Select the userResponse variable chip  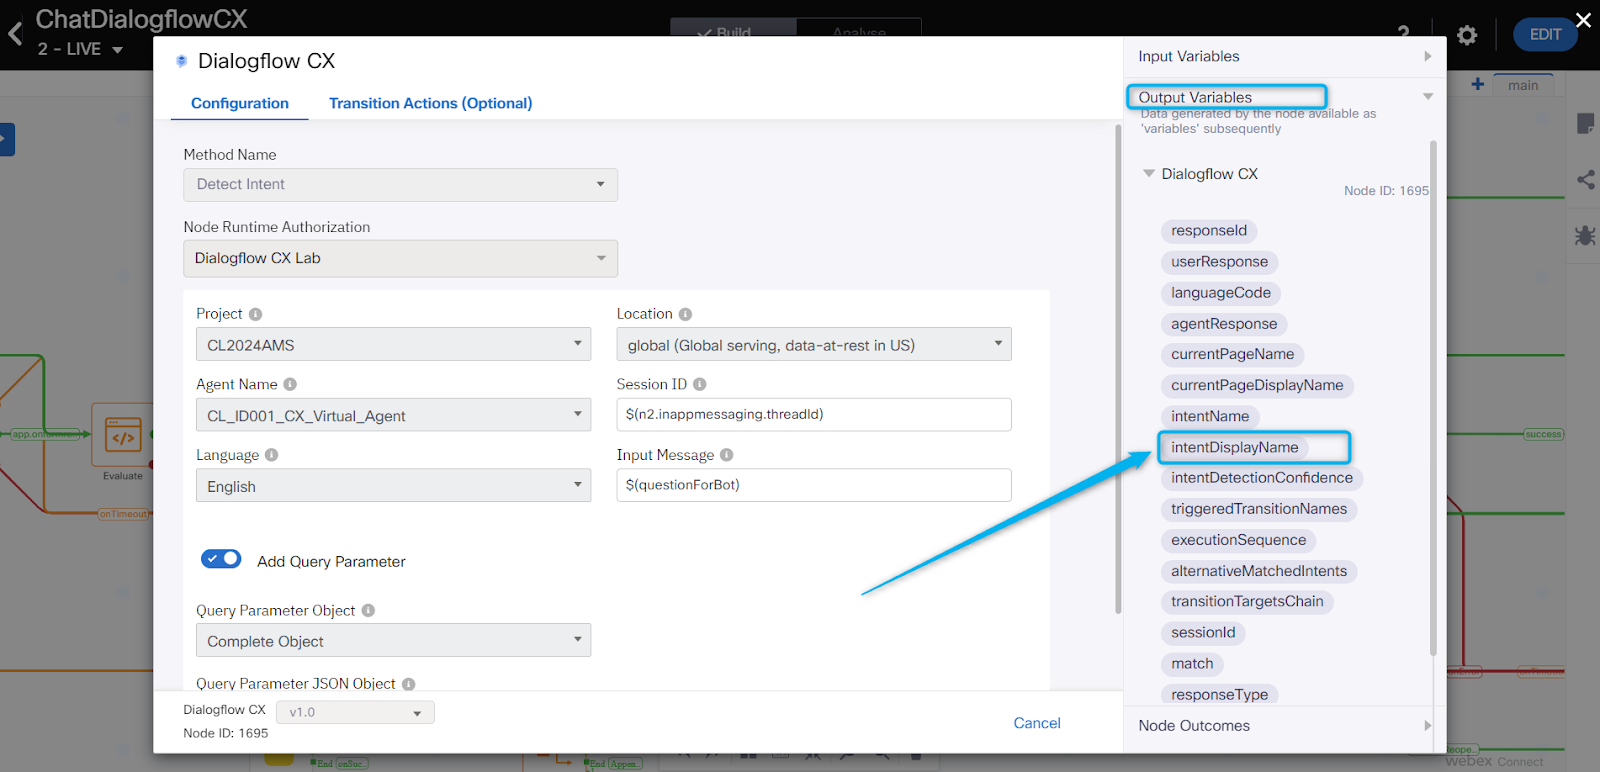pos(1220,262)
